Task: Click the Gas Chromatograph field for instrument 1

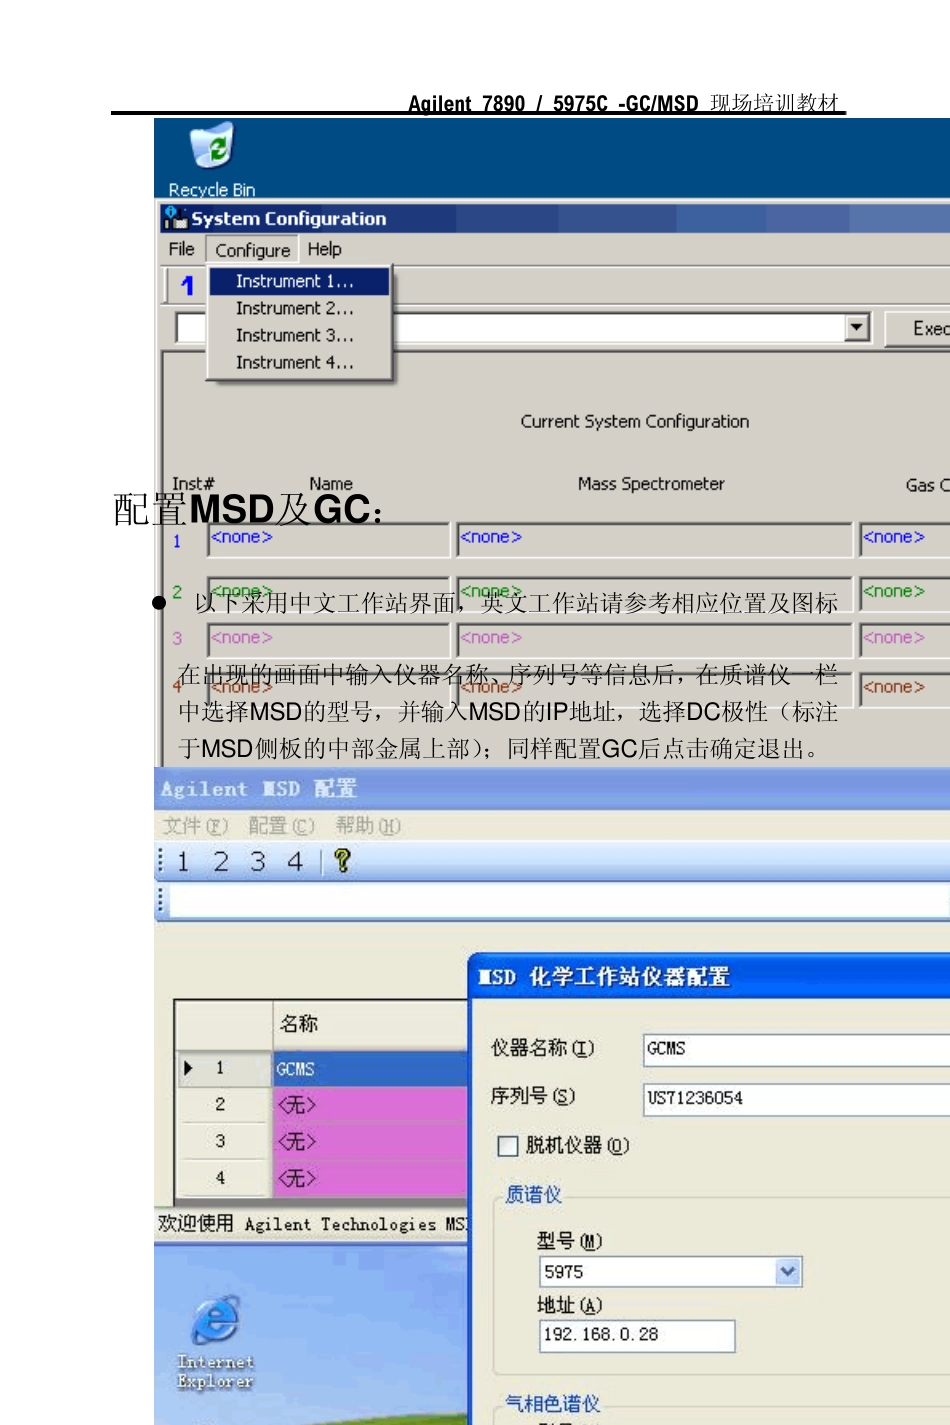Action: pos(904,539)
